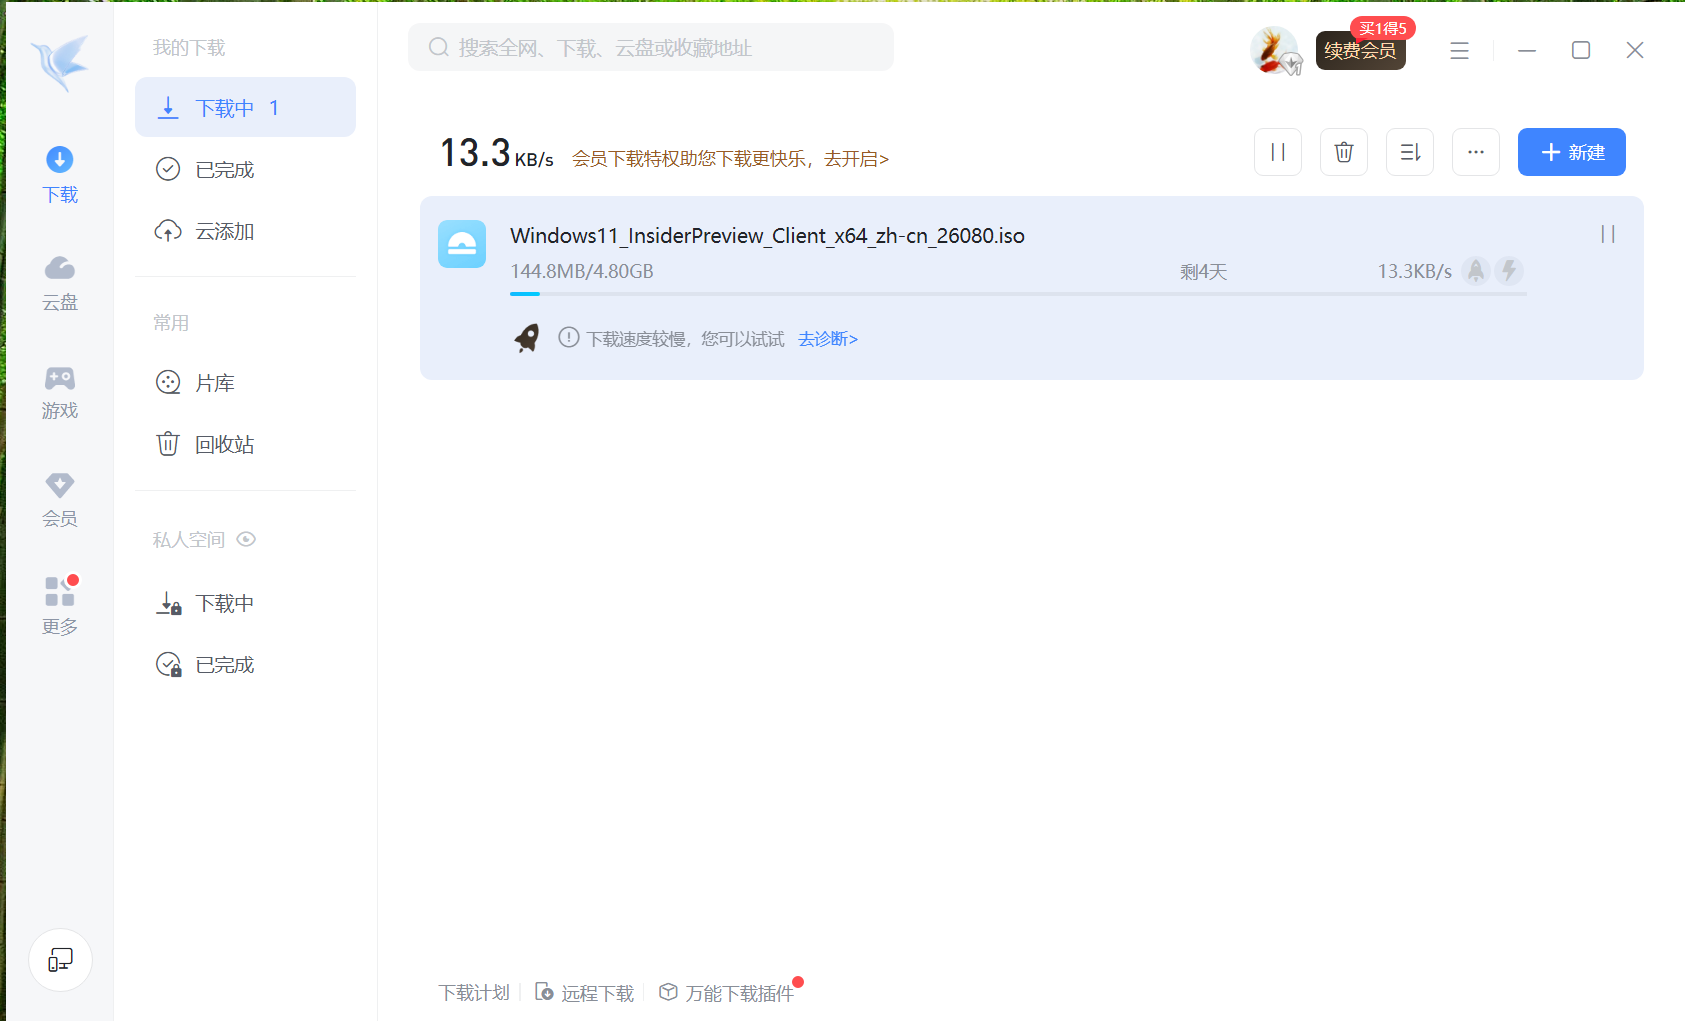Click the 新建 new task button
1685x1021 pixels.
click(x=1571, y=152)
